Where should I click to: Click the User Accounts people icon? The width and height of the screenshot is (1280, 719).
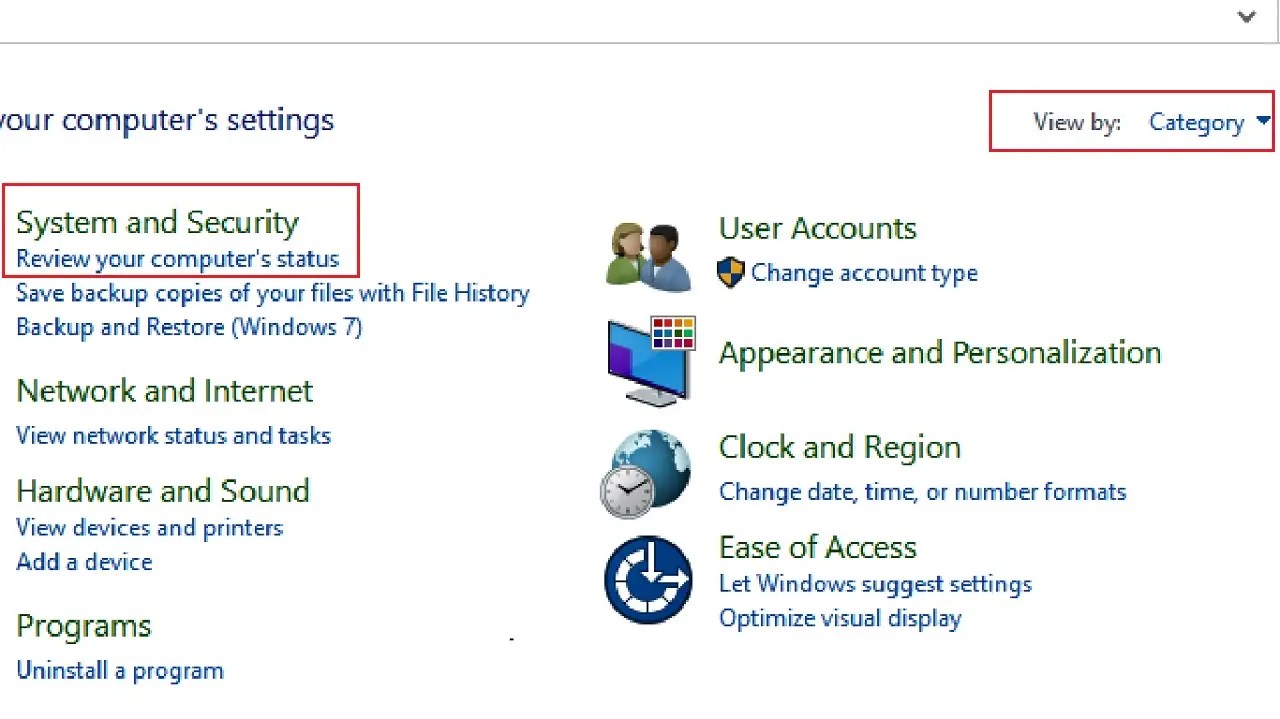point(649,256)
